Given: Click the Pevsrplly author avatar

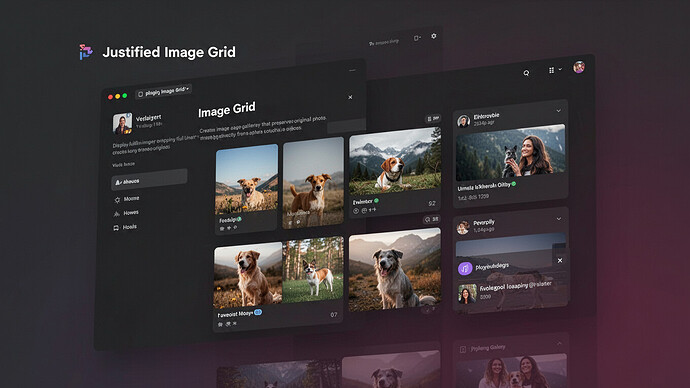Looking at the screenshot, I should point(463,227).
